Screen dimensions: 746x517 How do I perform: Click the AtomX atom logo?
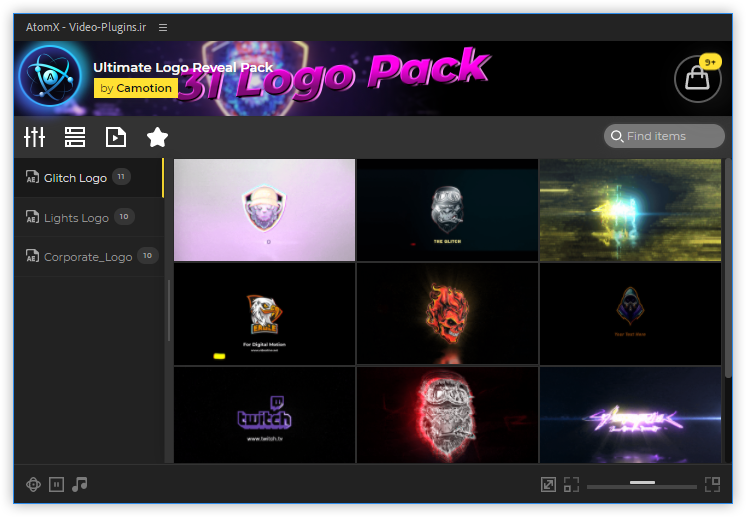50,77
